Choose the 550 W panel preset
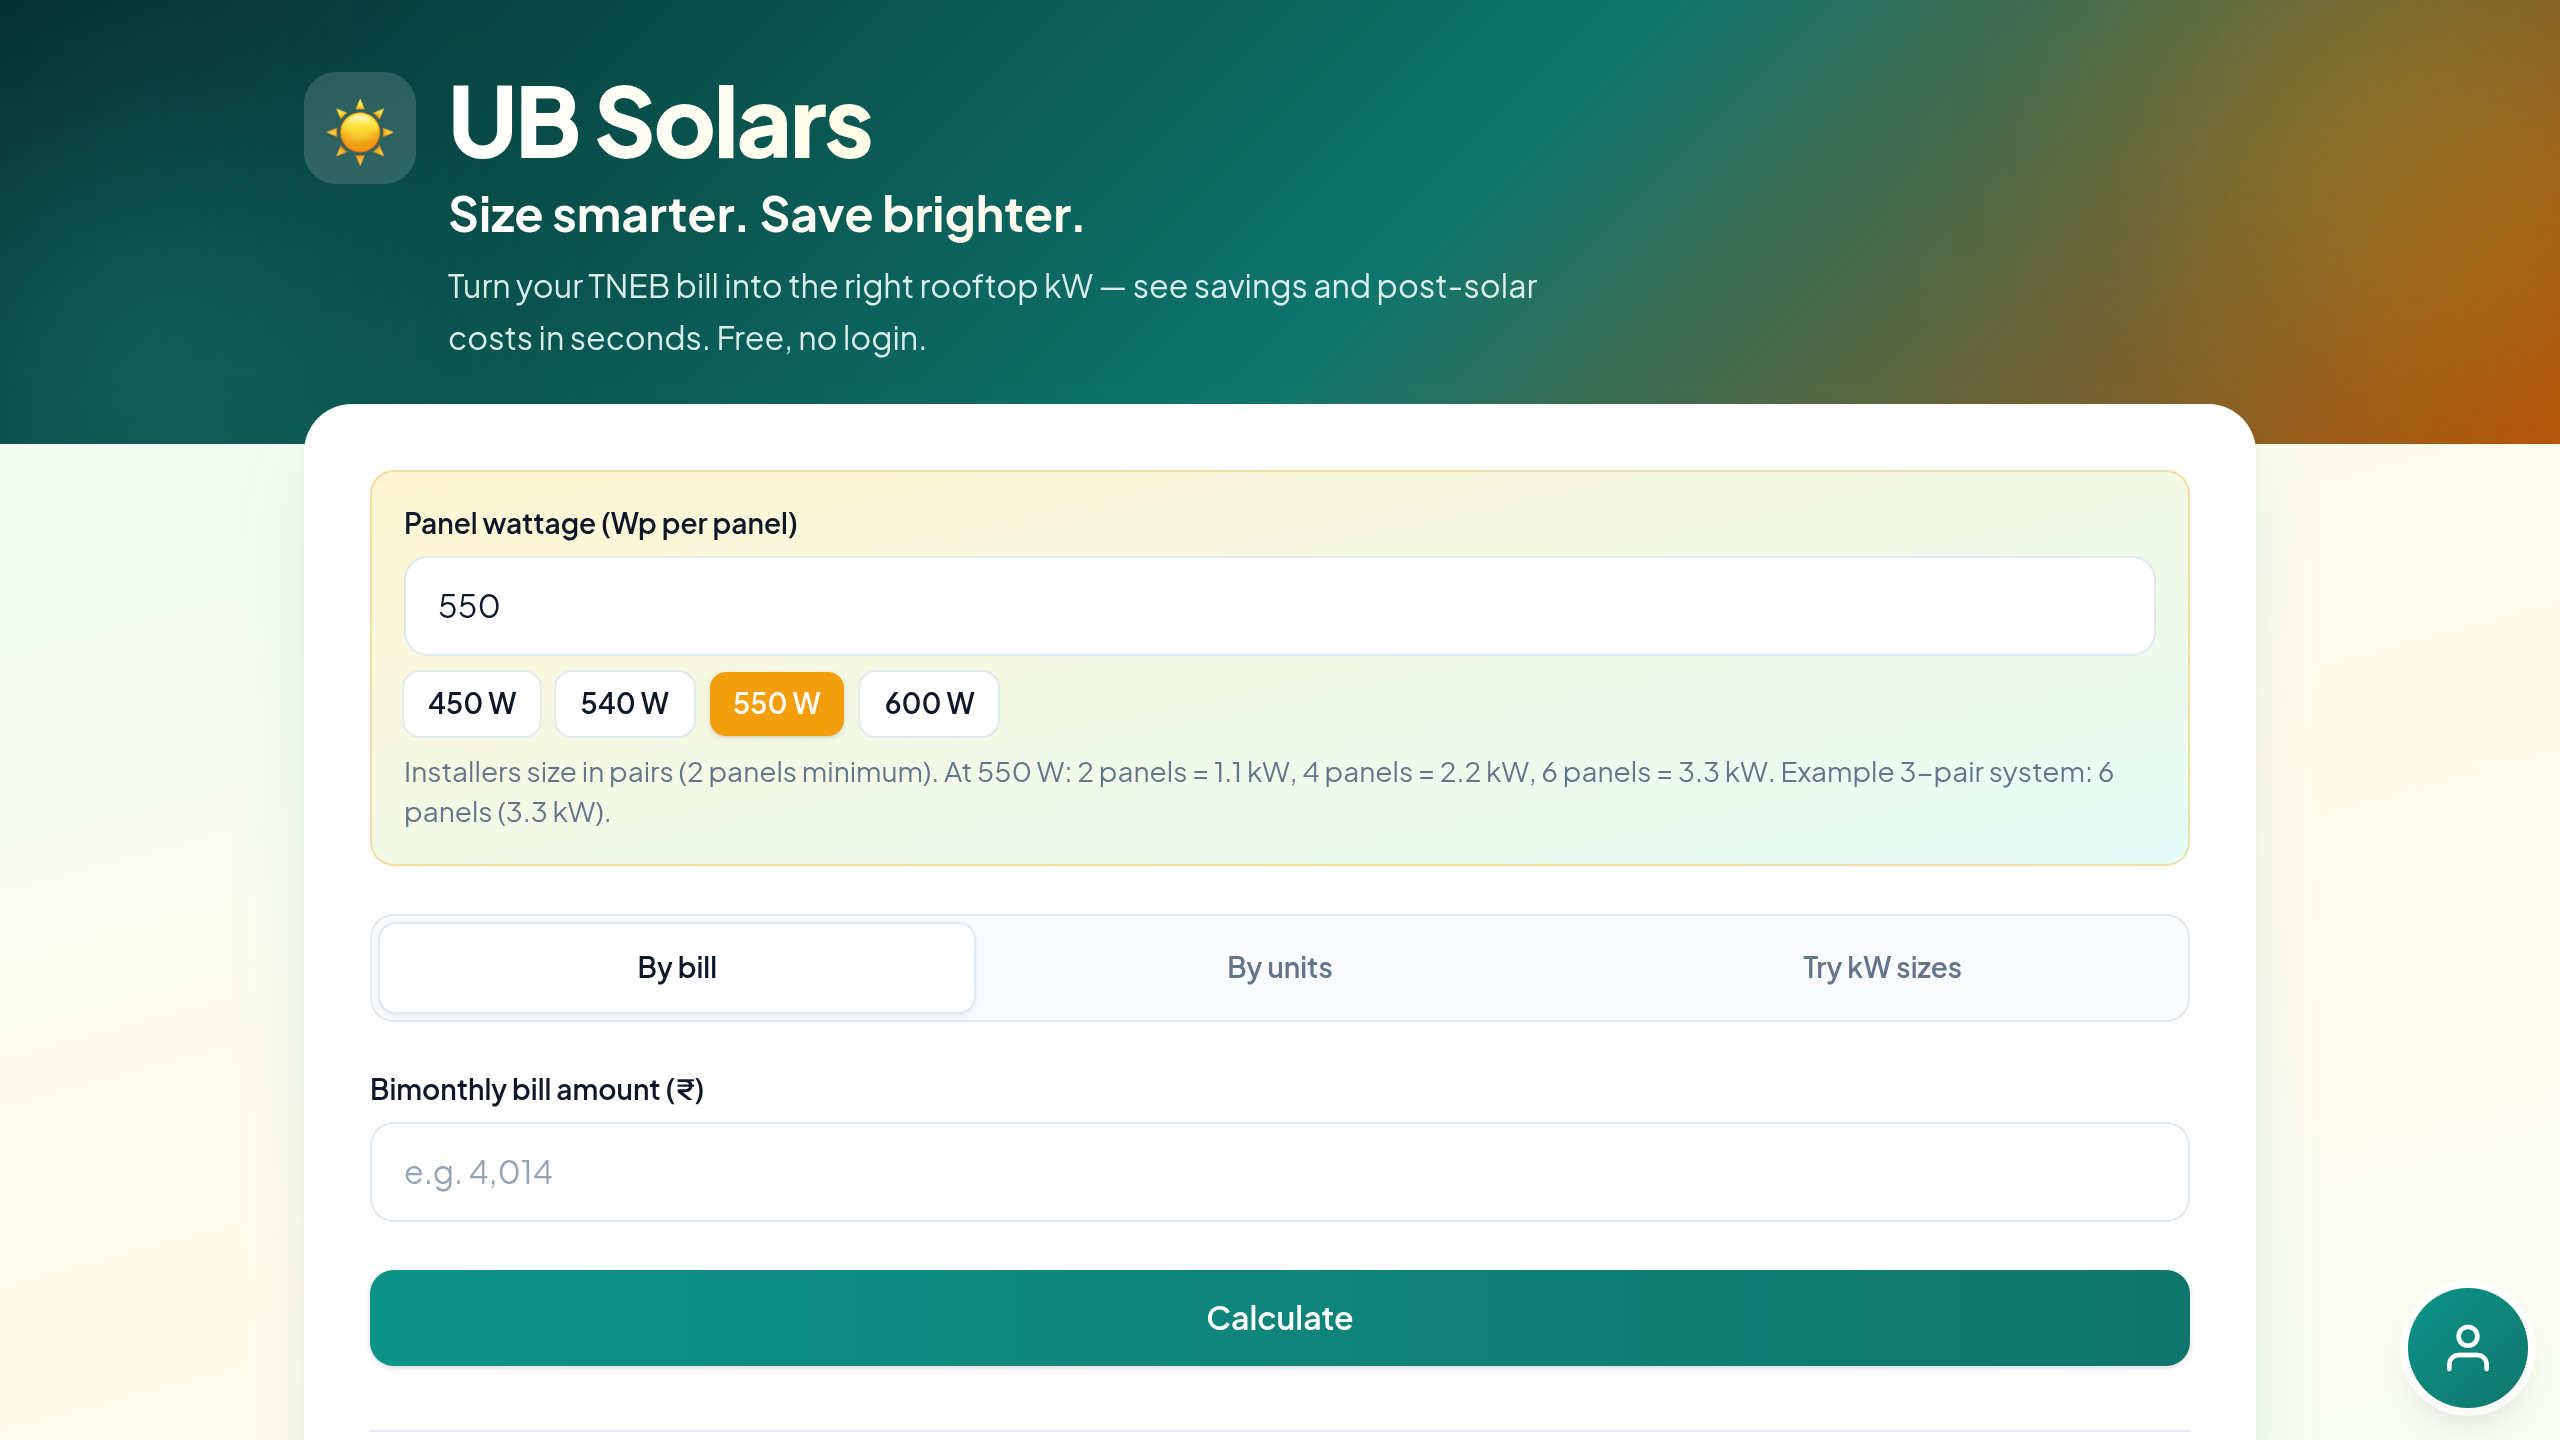This screenshot has height=1440, width=2560. click(777, 703)
